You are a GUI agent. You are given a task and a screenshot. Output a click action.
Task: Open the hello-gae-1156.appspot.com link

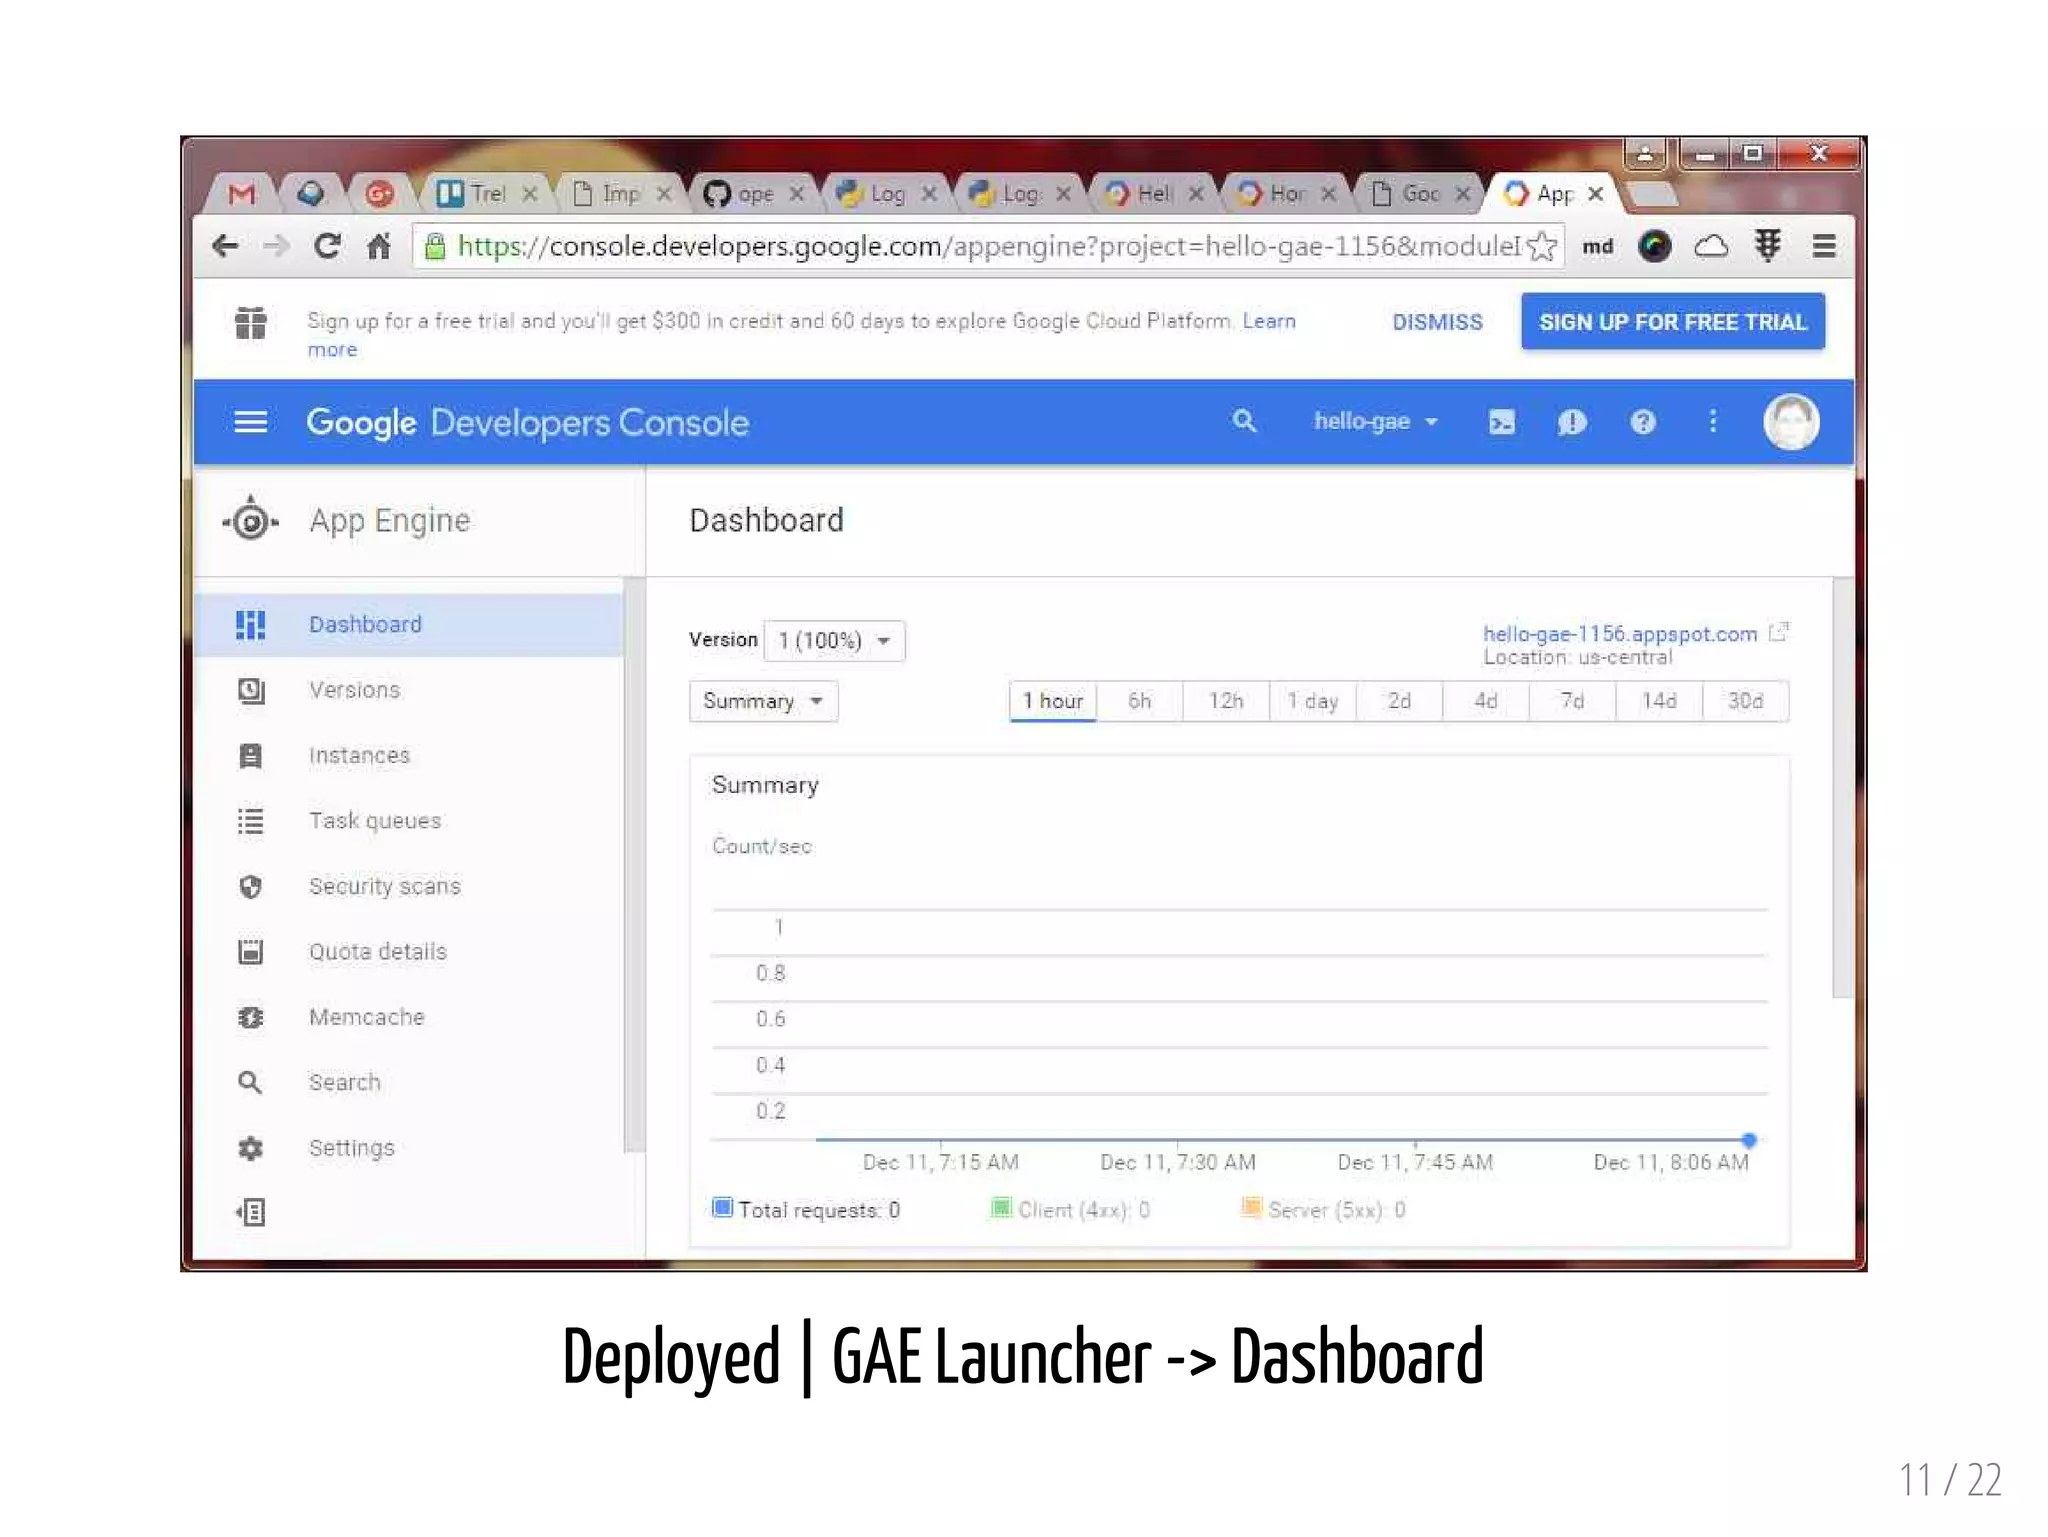tap(1620, 634)
